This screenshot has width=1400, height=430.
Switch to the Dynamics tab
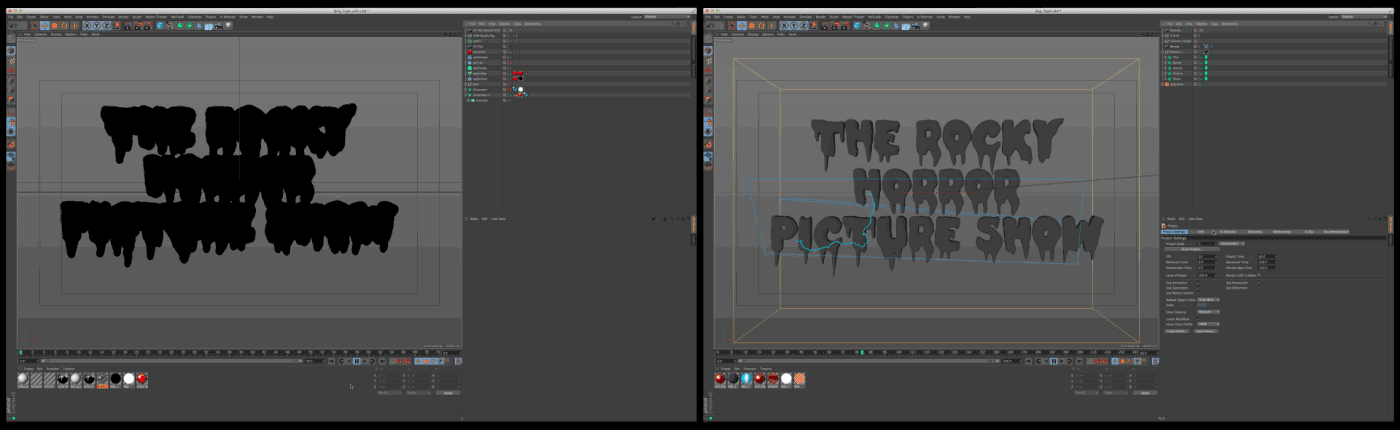tap(1255, 231)
